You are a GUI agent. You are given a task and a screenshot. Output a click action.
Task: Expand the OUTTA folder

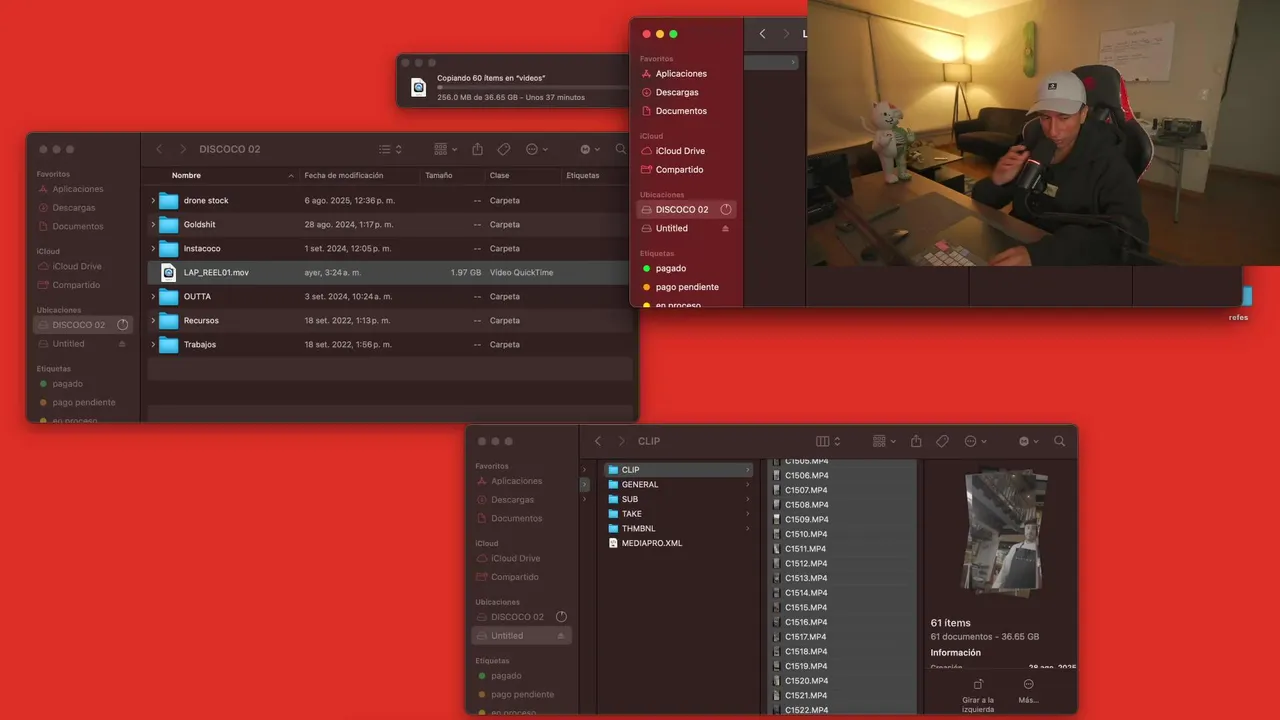[x=153, y=296]
